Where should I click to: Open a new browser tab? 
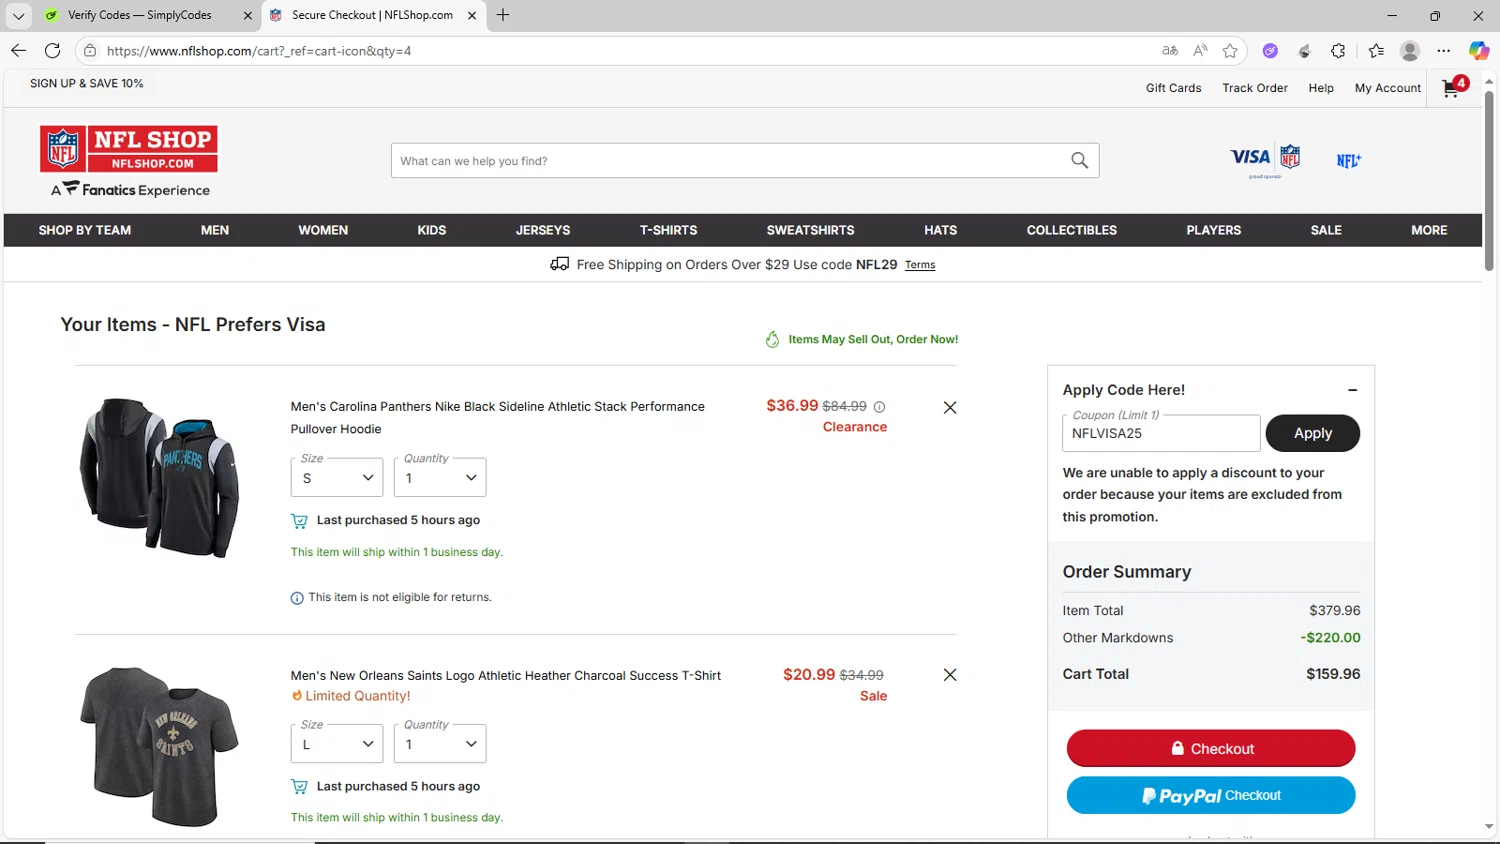click(x=503, y=15)
